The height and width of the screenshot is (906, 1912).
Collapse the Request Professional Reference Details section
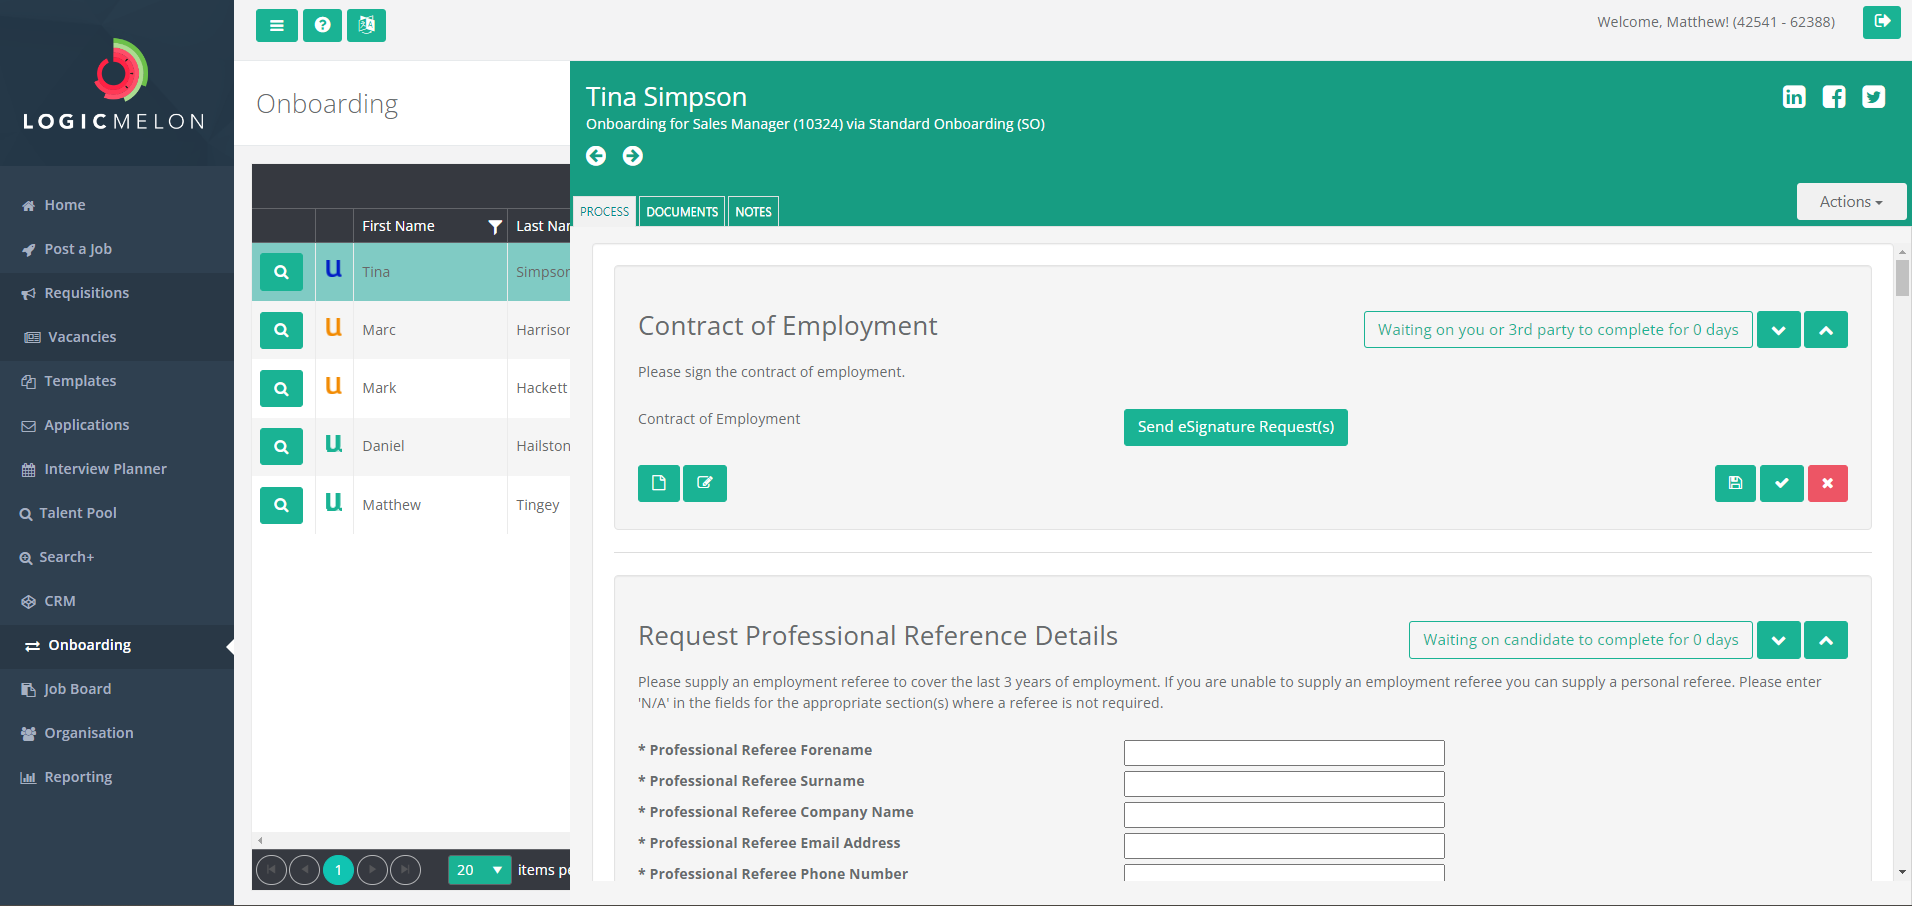tap(1825, 640)
